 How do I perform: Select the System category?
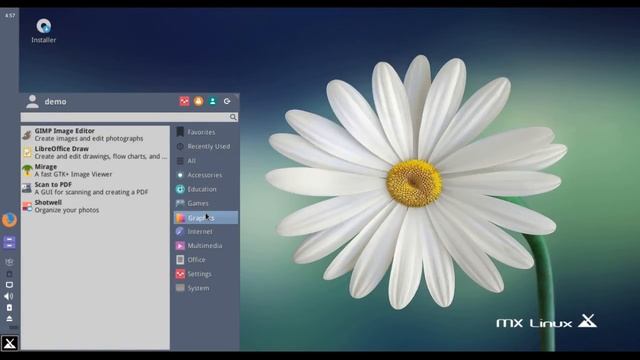[x=206, y=288]
